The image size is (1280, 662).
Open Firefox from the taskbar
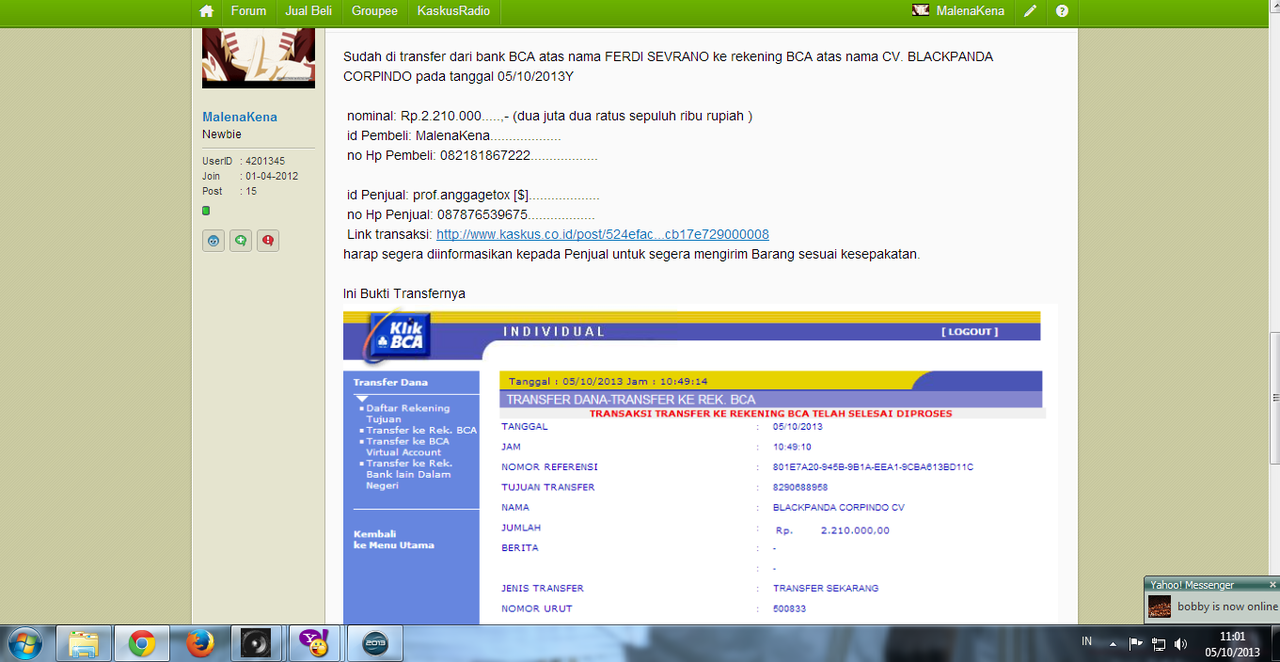pyautogui.click(x=199, y=644)
